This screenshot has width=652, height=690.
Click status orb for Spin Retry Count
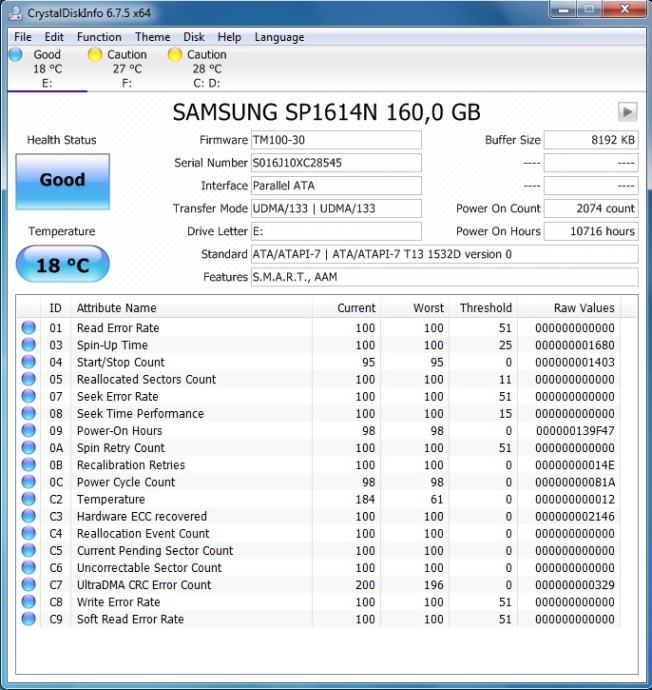[x=29, y=448]
